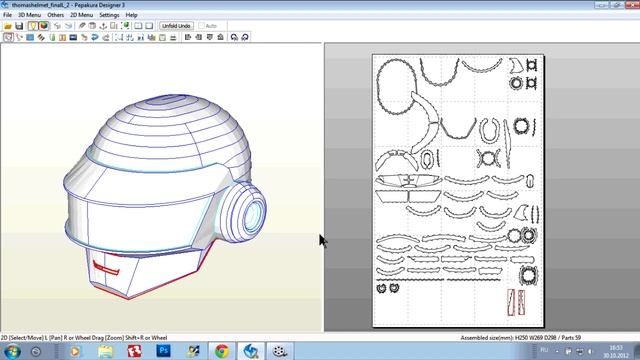
Task: Open the Help menu
Action: point(131,15)
